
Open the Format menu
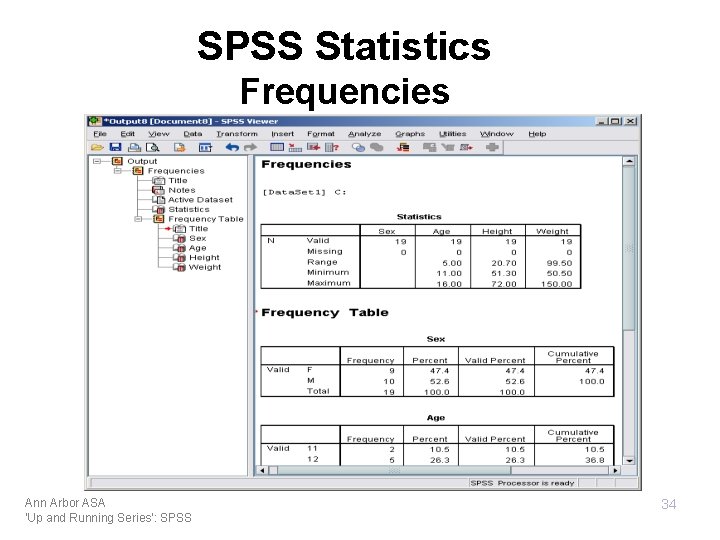(x=321, y=134)
